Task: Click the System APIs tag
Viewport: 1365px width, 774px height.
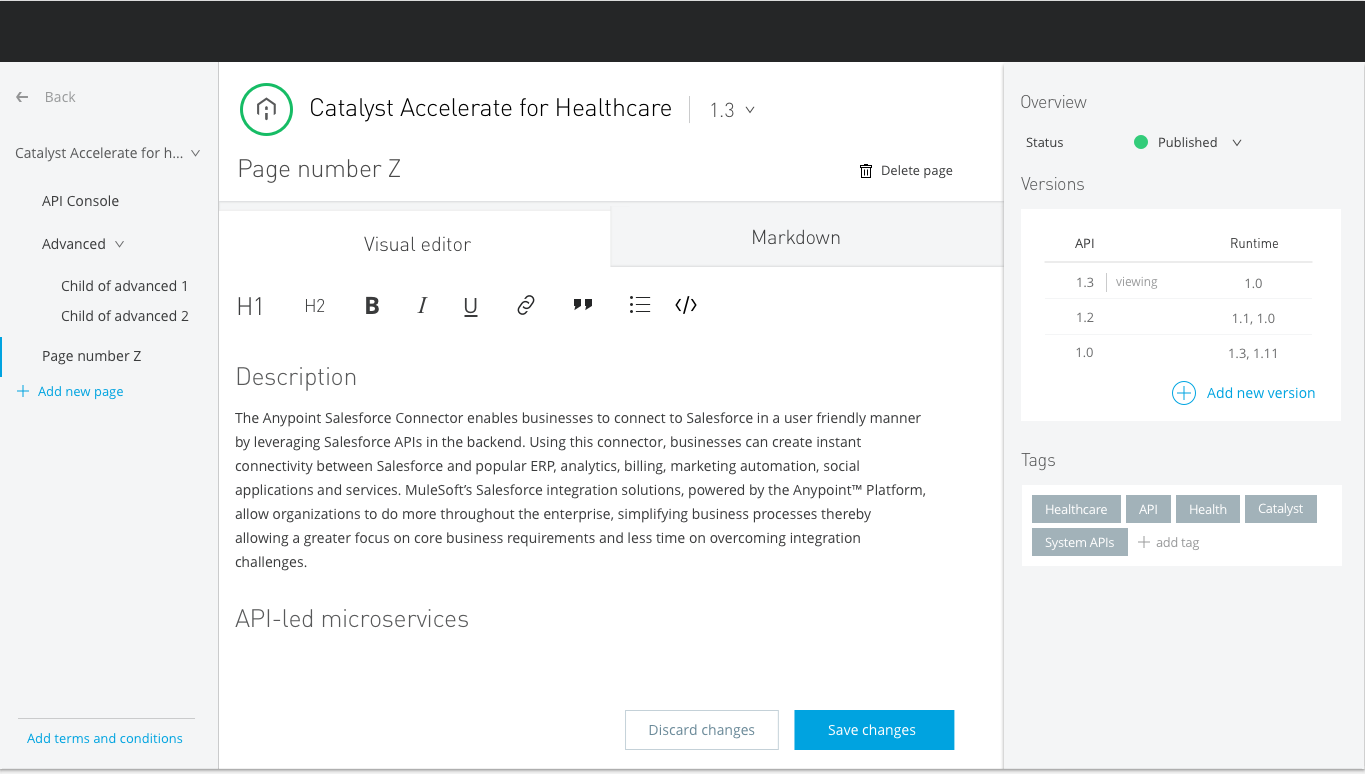Action: coord(1080,542)
